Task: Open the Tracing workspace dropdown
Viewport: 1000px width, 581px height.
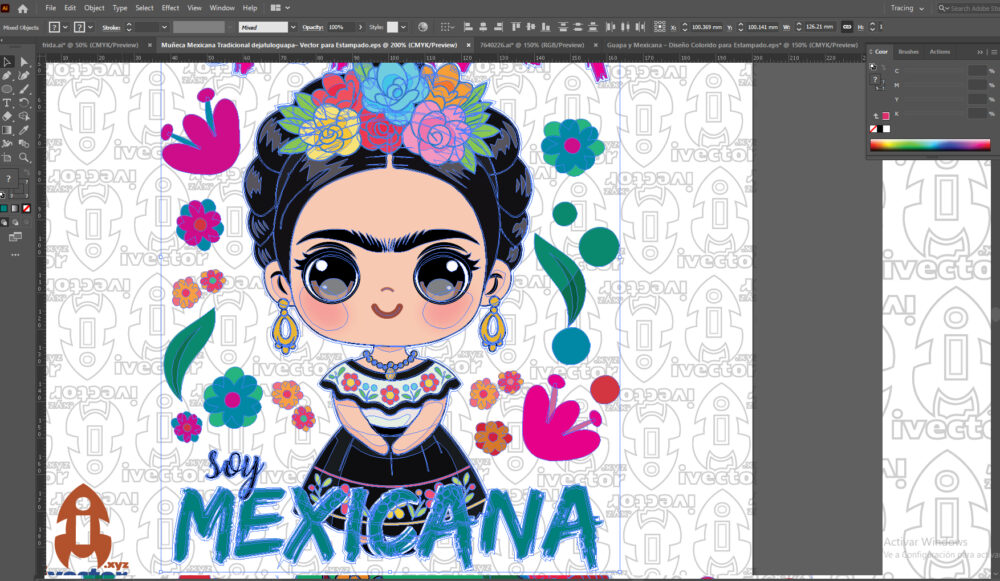Action: 908,8
